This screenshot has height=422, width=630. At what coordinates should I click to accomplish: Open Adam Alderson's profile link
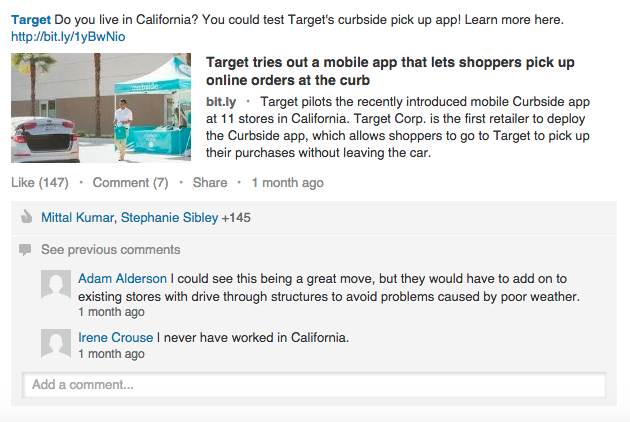point(123,279)
